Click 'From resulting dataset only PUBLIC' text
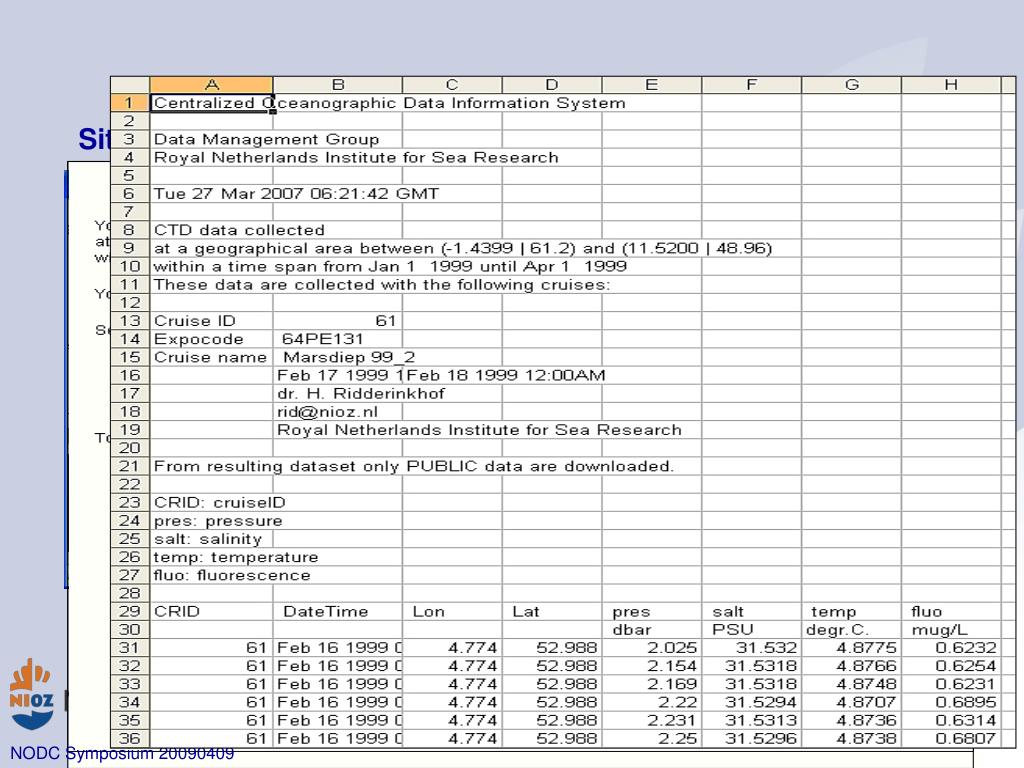This screenshot has height=768, width=1024. [413, 467]
